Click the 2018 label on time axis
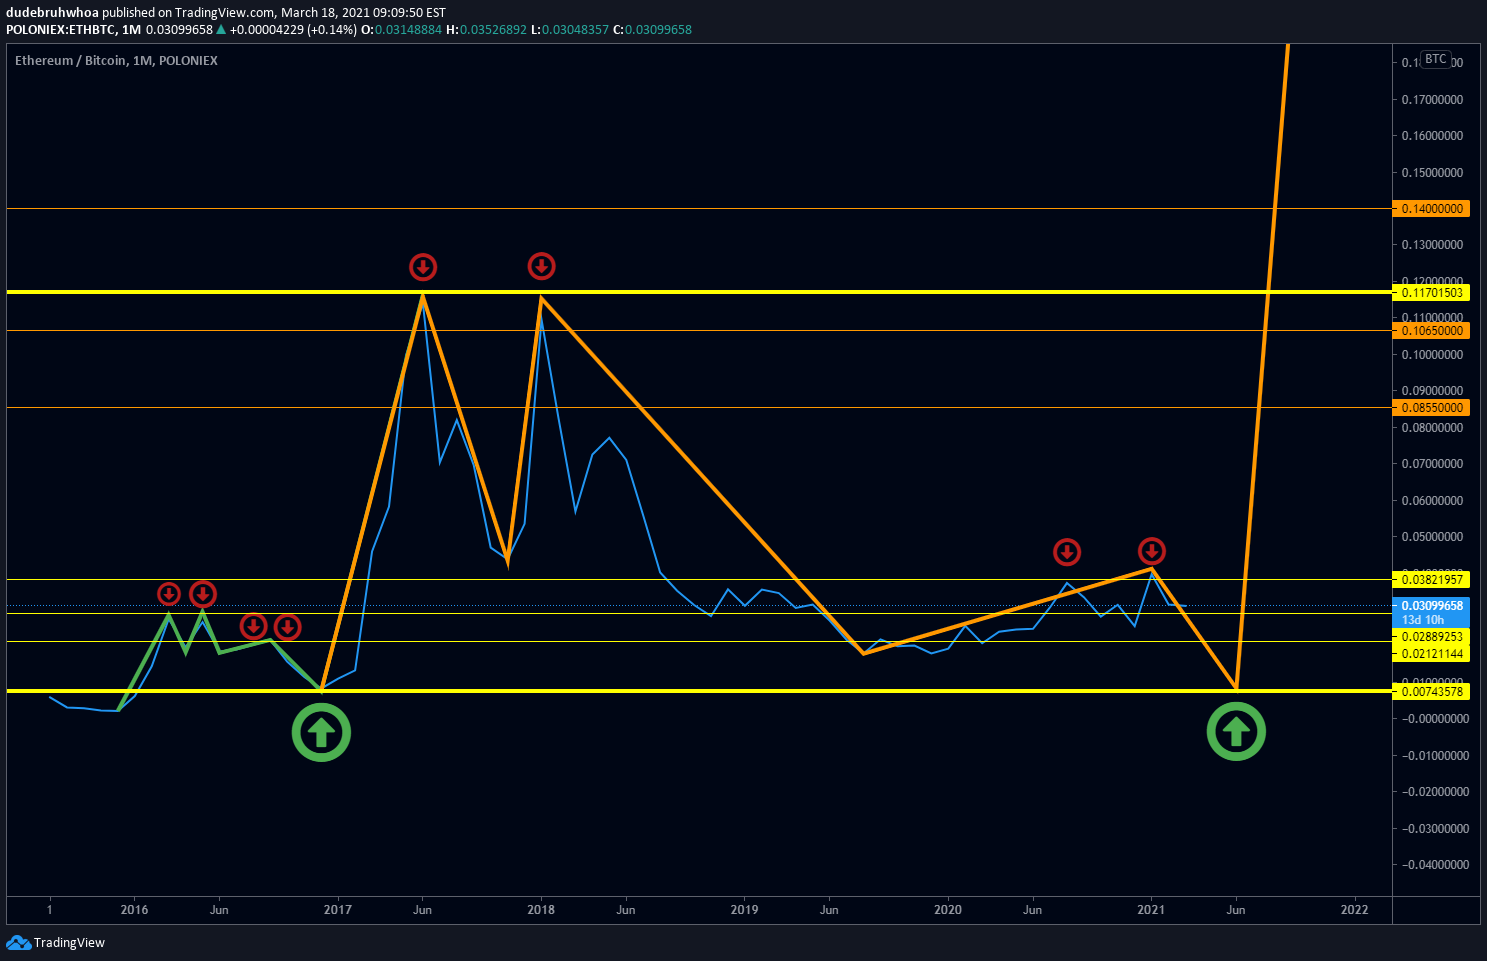The height and width of the screenshot is (961, 1487). (541, 910)
